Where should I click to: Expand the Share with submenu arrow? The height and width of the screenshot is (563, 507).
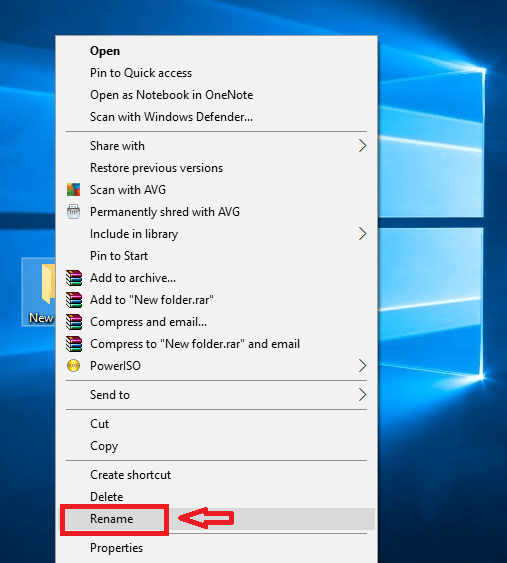[x=362, y=146]
